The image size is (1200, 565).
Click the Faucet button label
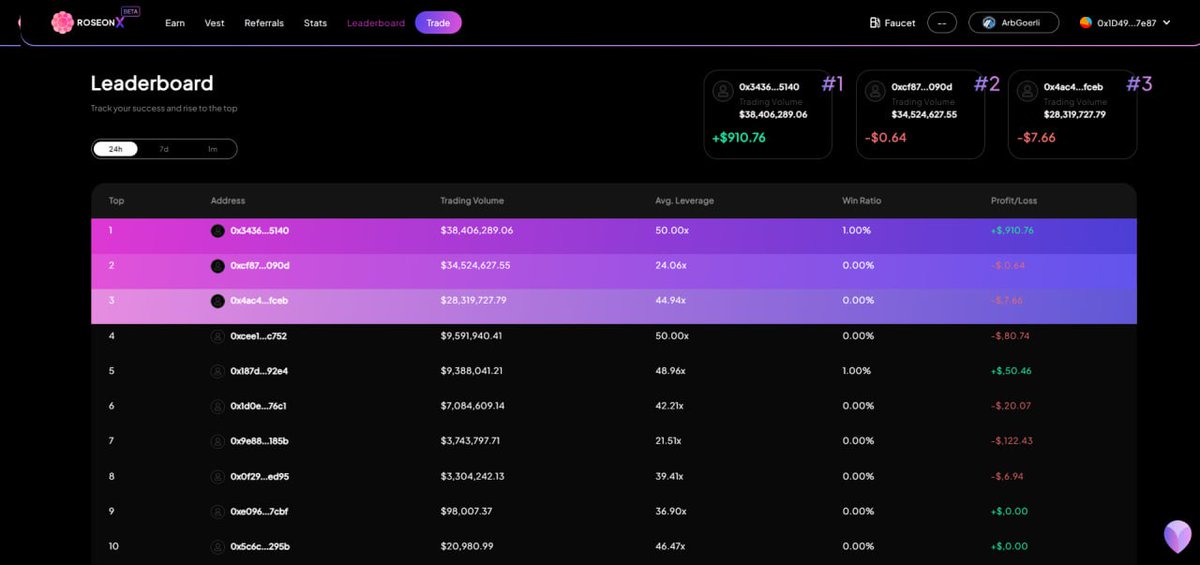(900, 23)
